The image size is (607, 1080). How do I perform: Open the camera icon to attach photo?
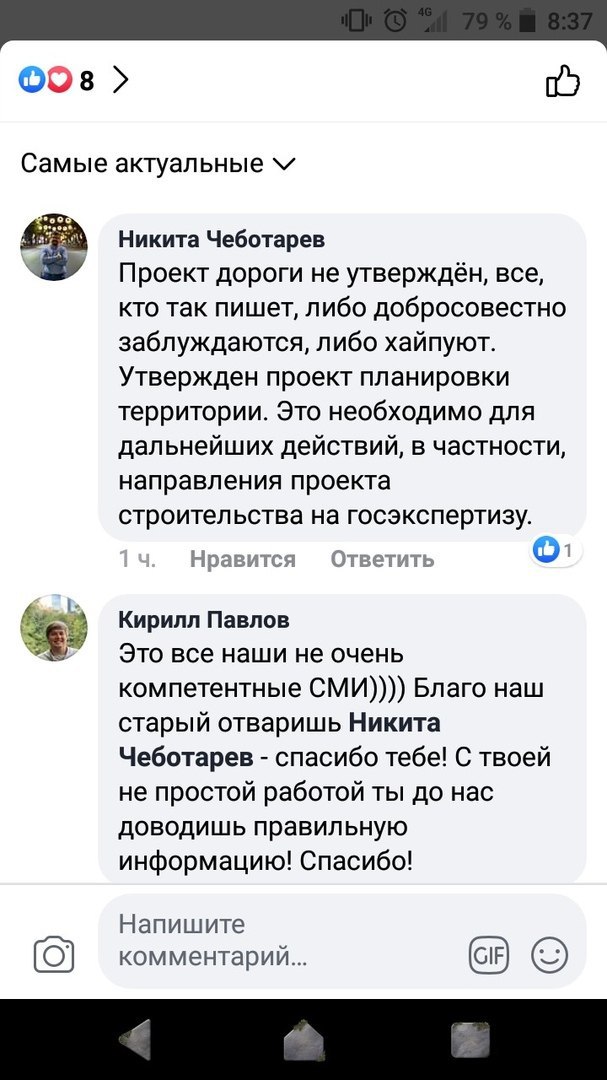(54, 954)
